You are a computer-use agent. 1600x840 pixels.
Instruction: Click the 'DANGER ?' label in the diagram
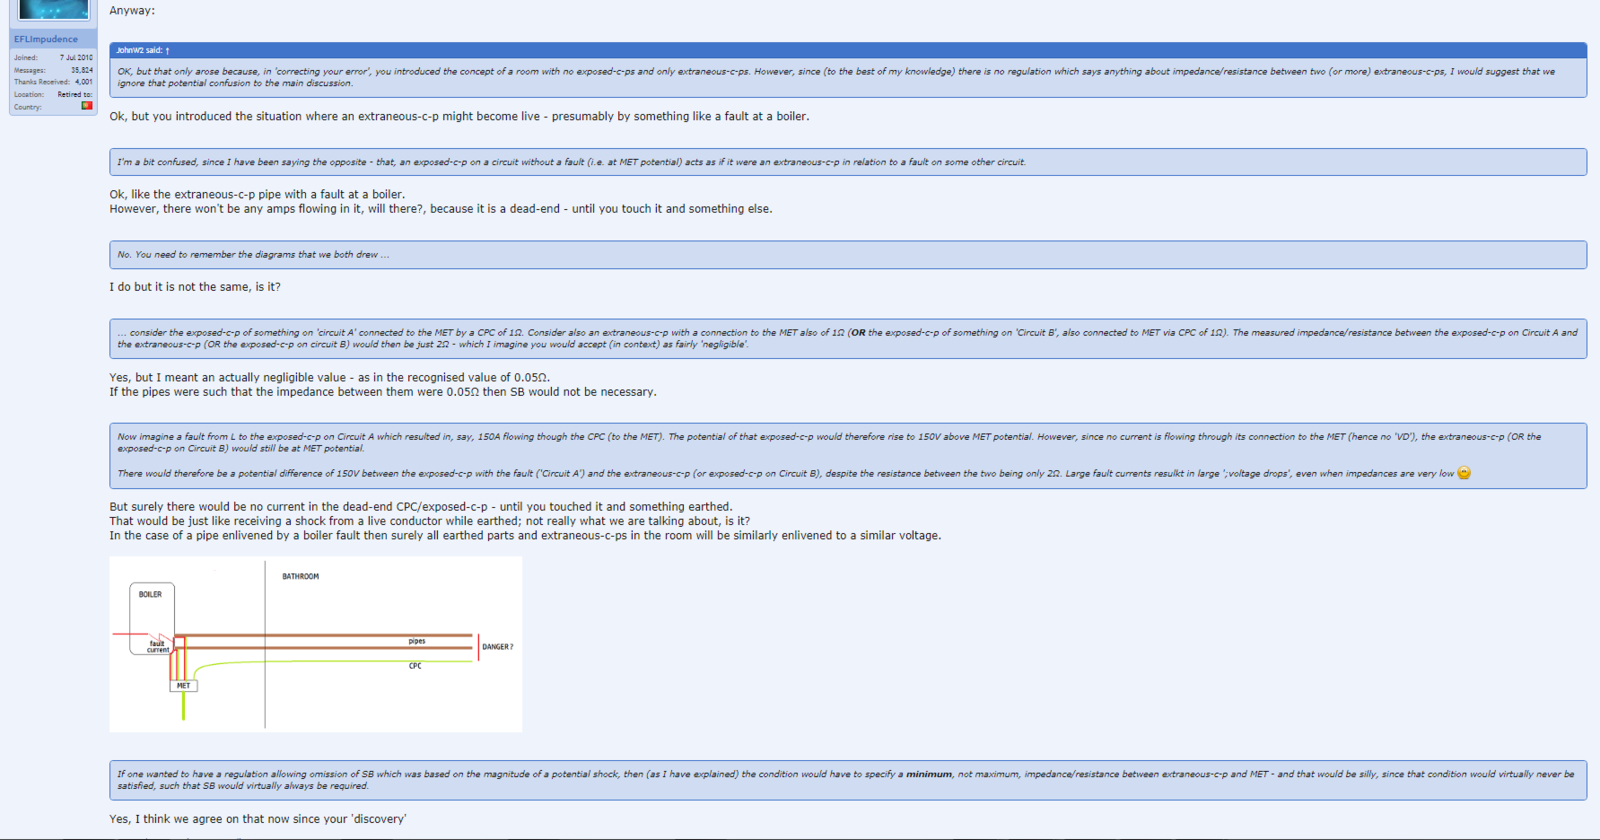(x=497, y=647)
